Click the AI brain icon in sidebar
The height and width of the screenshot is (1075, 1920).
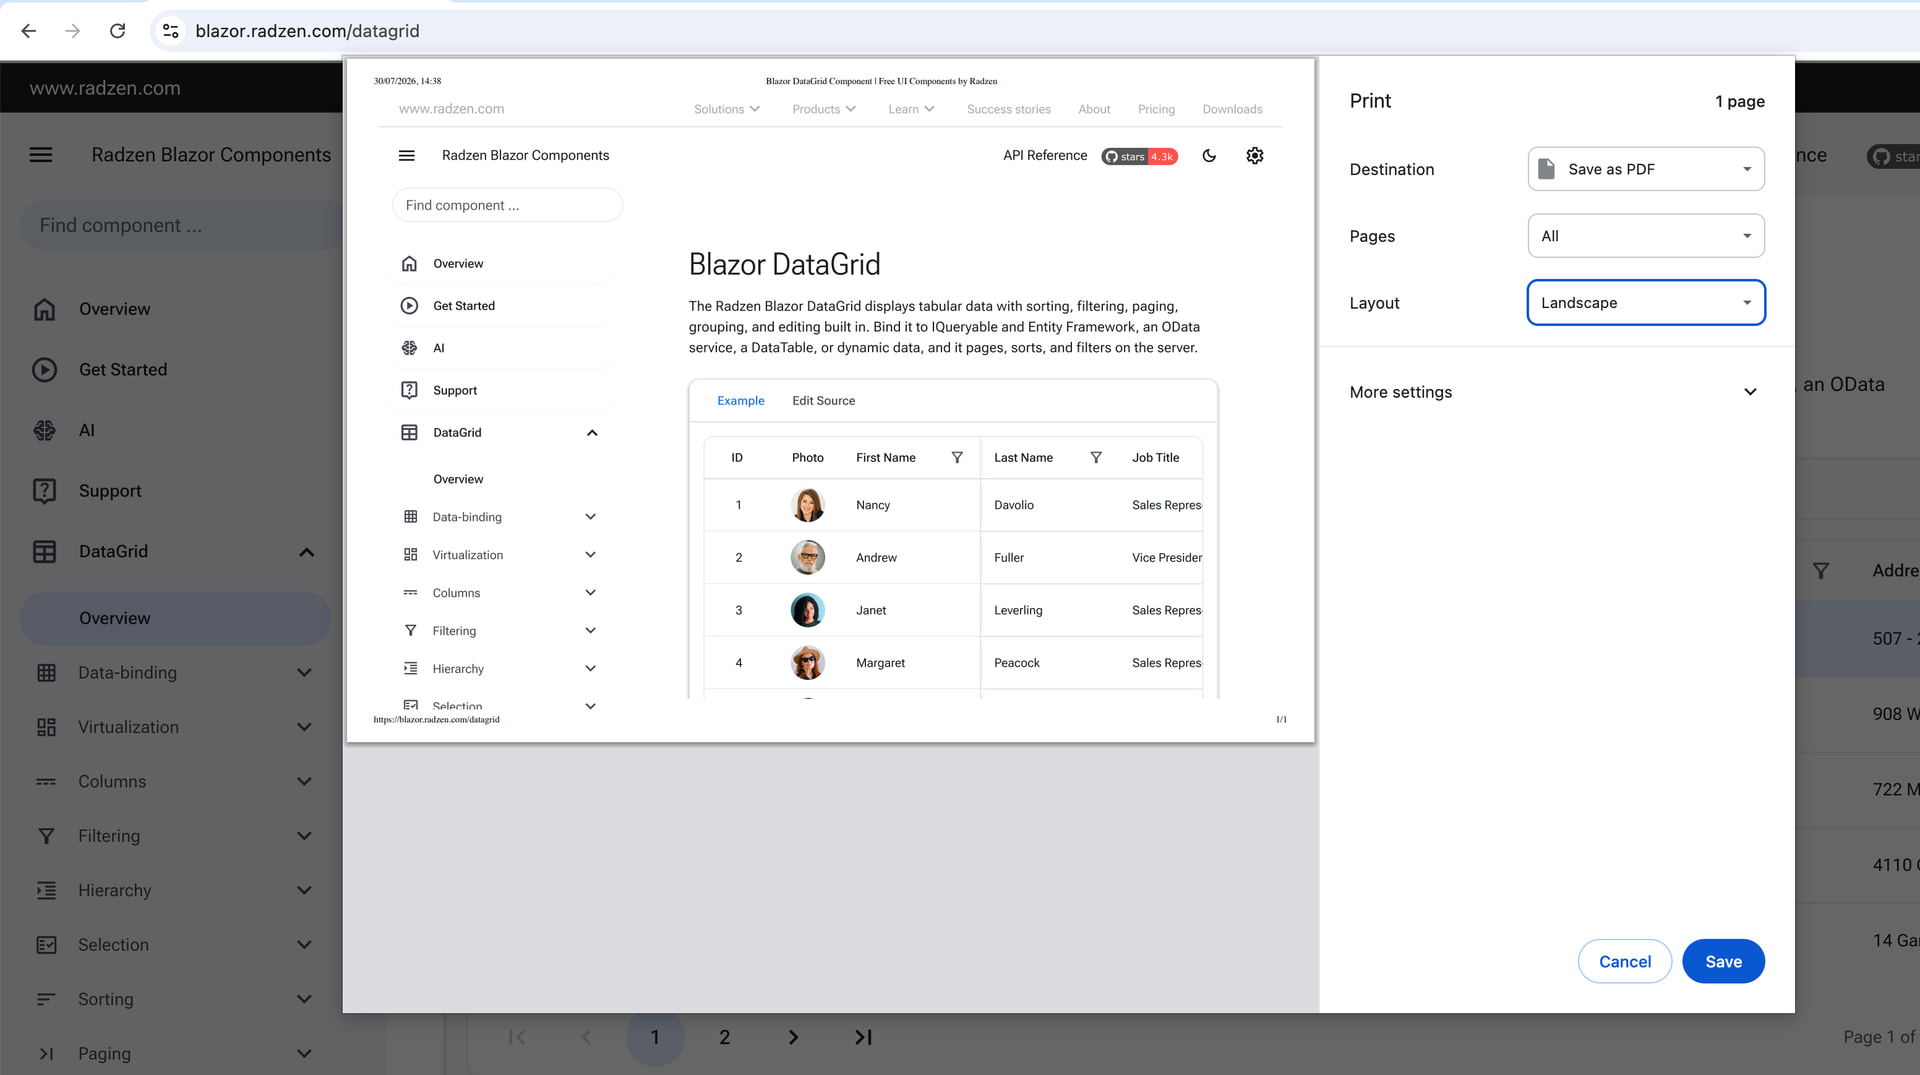[45, 430]
